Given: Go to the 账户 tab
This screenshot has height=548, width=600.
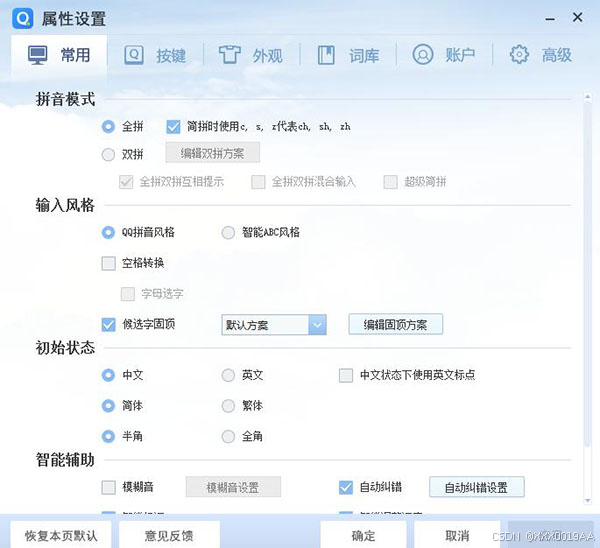Looking at the screenshot, I should [444, 55].
